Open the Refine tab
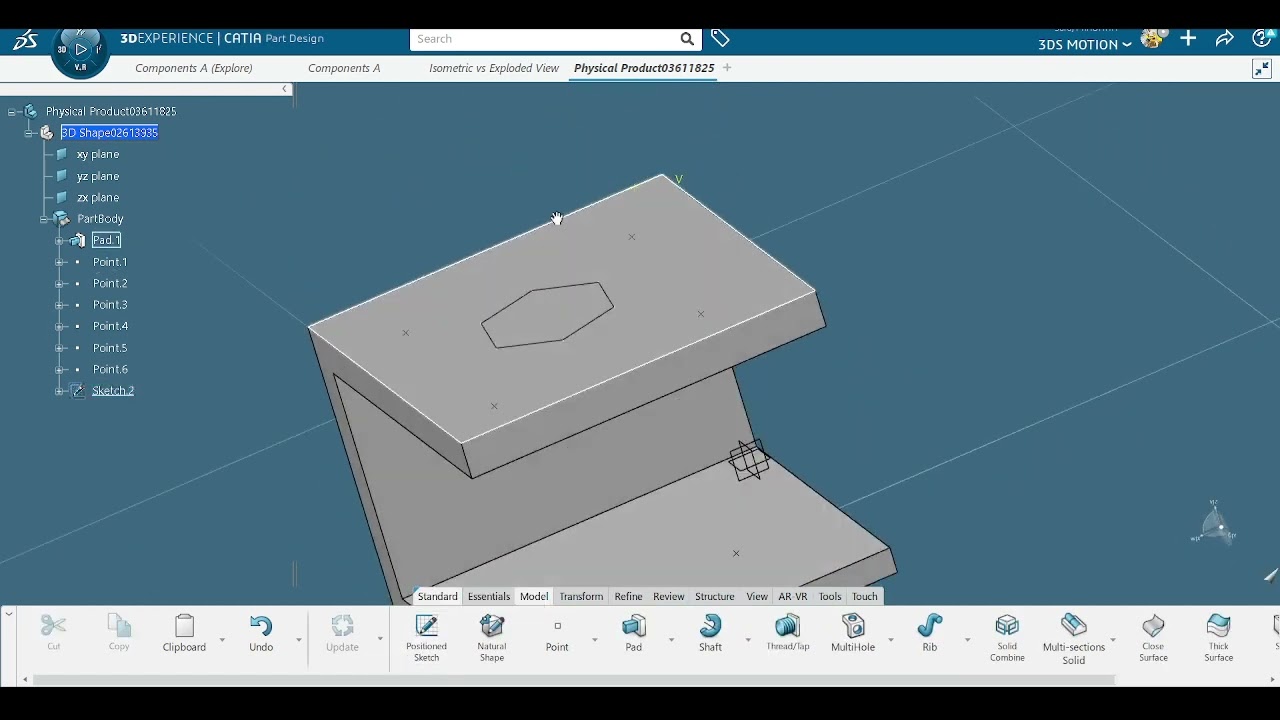1280x720 pixels. (x=628, y=596)
